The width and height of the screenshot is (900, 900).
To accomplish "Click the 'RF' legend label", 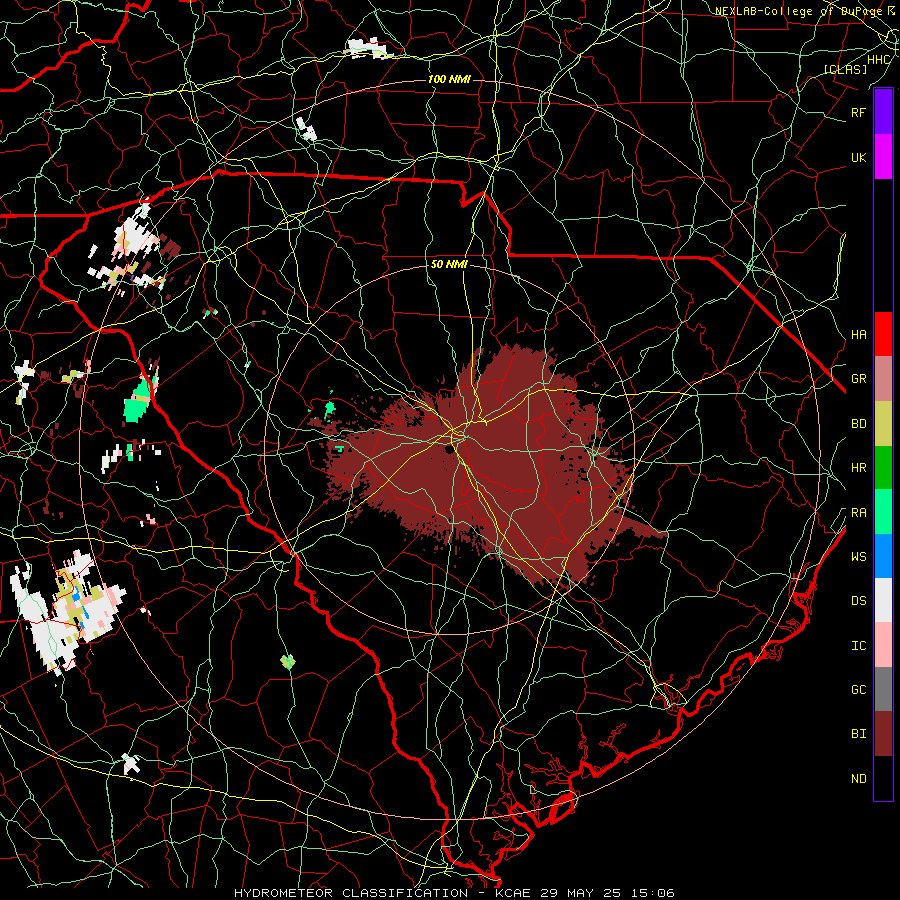I will point(858,112).
